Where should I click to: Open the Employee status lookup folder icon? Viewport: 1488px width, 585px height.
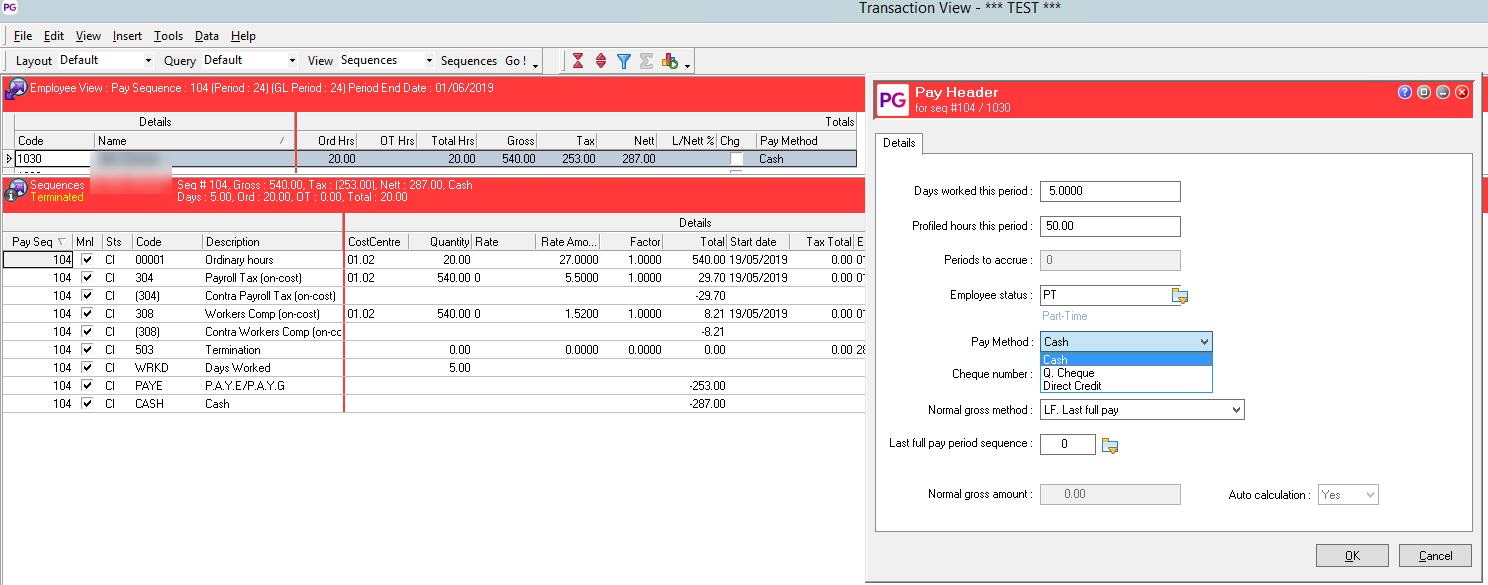click(x=1180, y=296)
